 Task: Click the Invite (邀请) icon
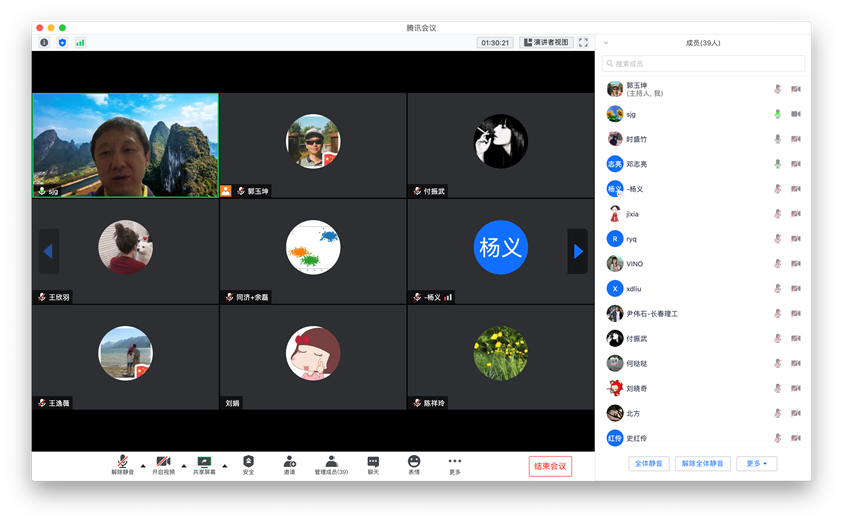(289, 463)
